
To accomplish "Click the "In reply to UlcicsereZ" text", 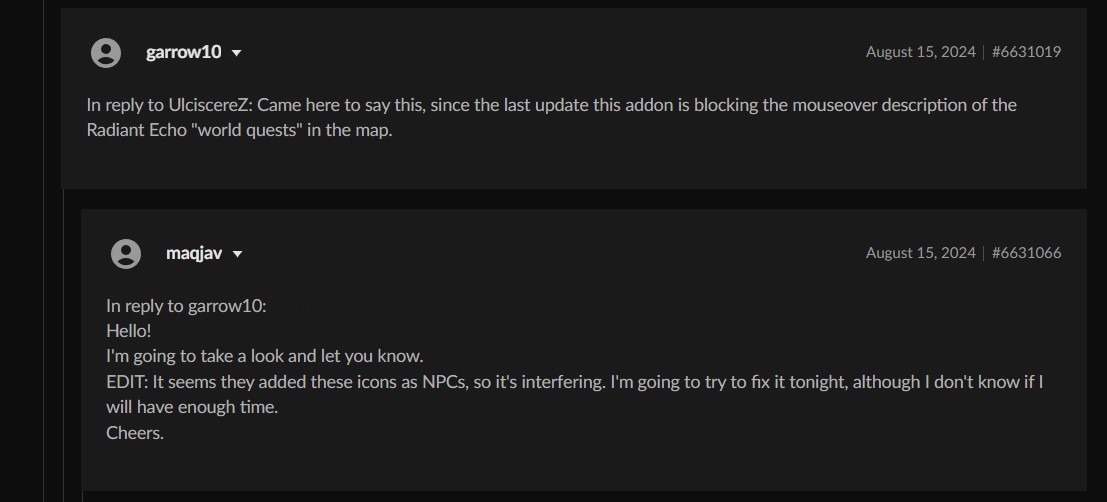I will pyautogui.click(x=169, y=105).
